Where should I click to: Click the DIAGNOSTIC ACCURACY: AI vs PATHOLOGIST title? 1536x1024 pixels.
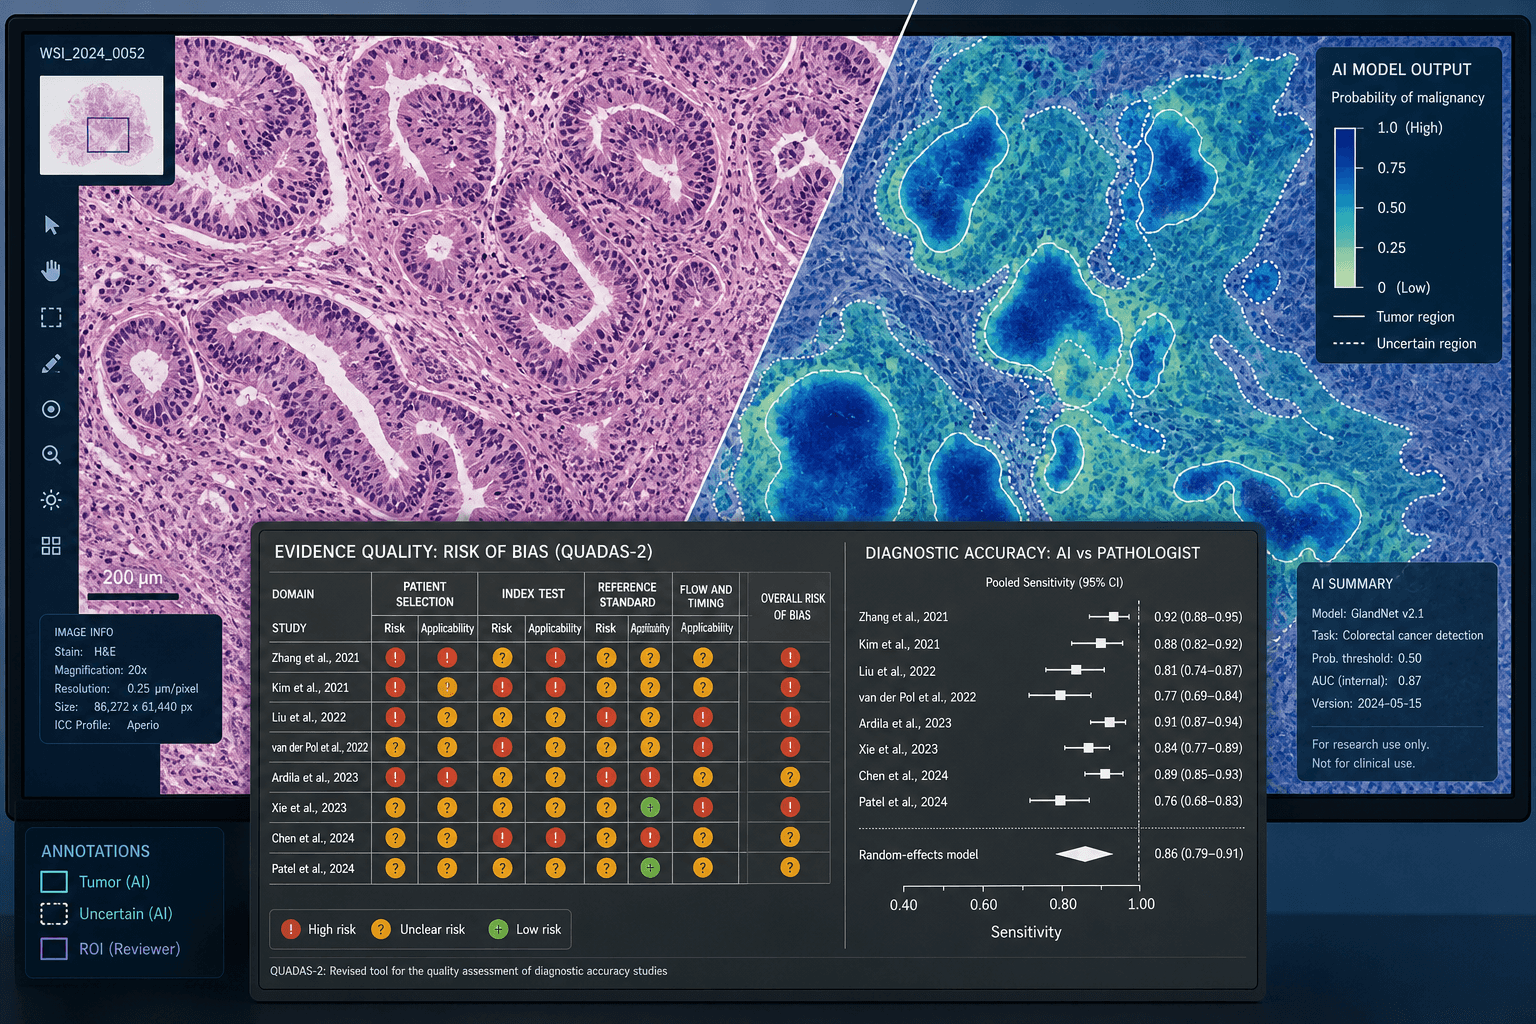pos(1032,553)
